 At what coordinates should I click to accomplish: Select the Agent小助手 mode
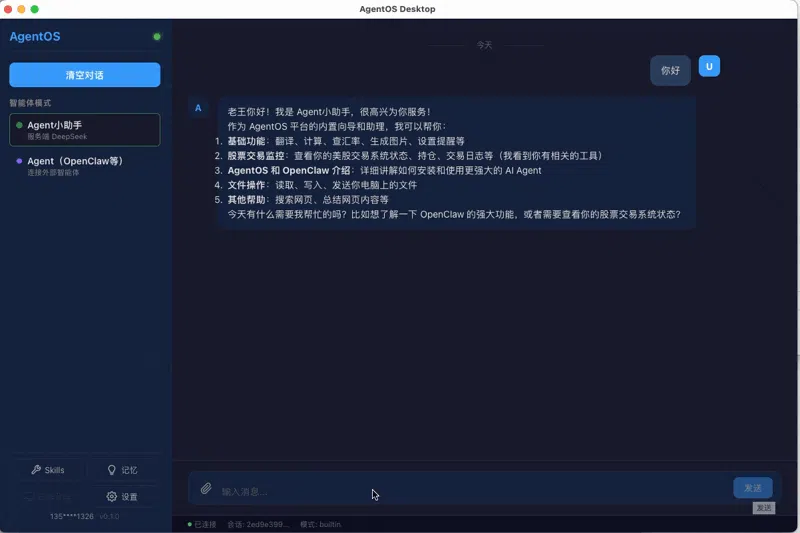(85, 130)
